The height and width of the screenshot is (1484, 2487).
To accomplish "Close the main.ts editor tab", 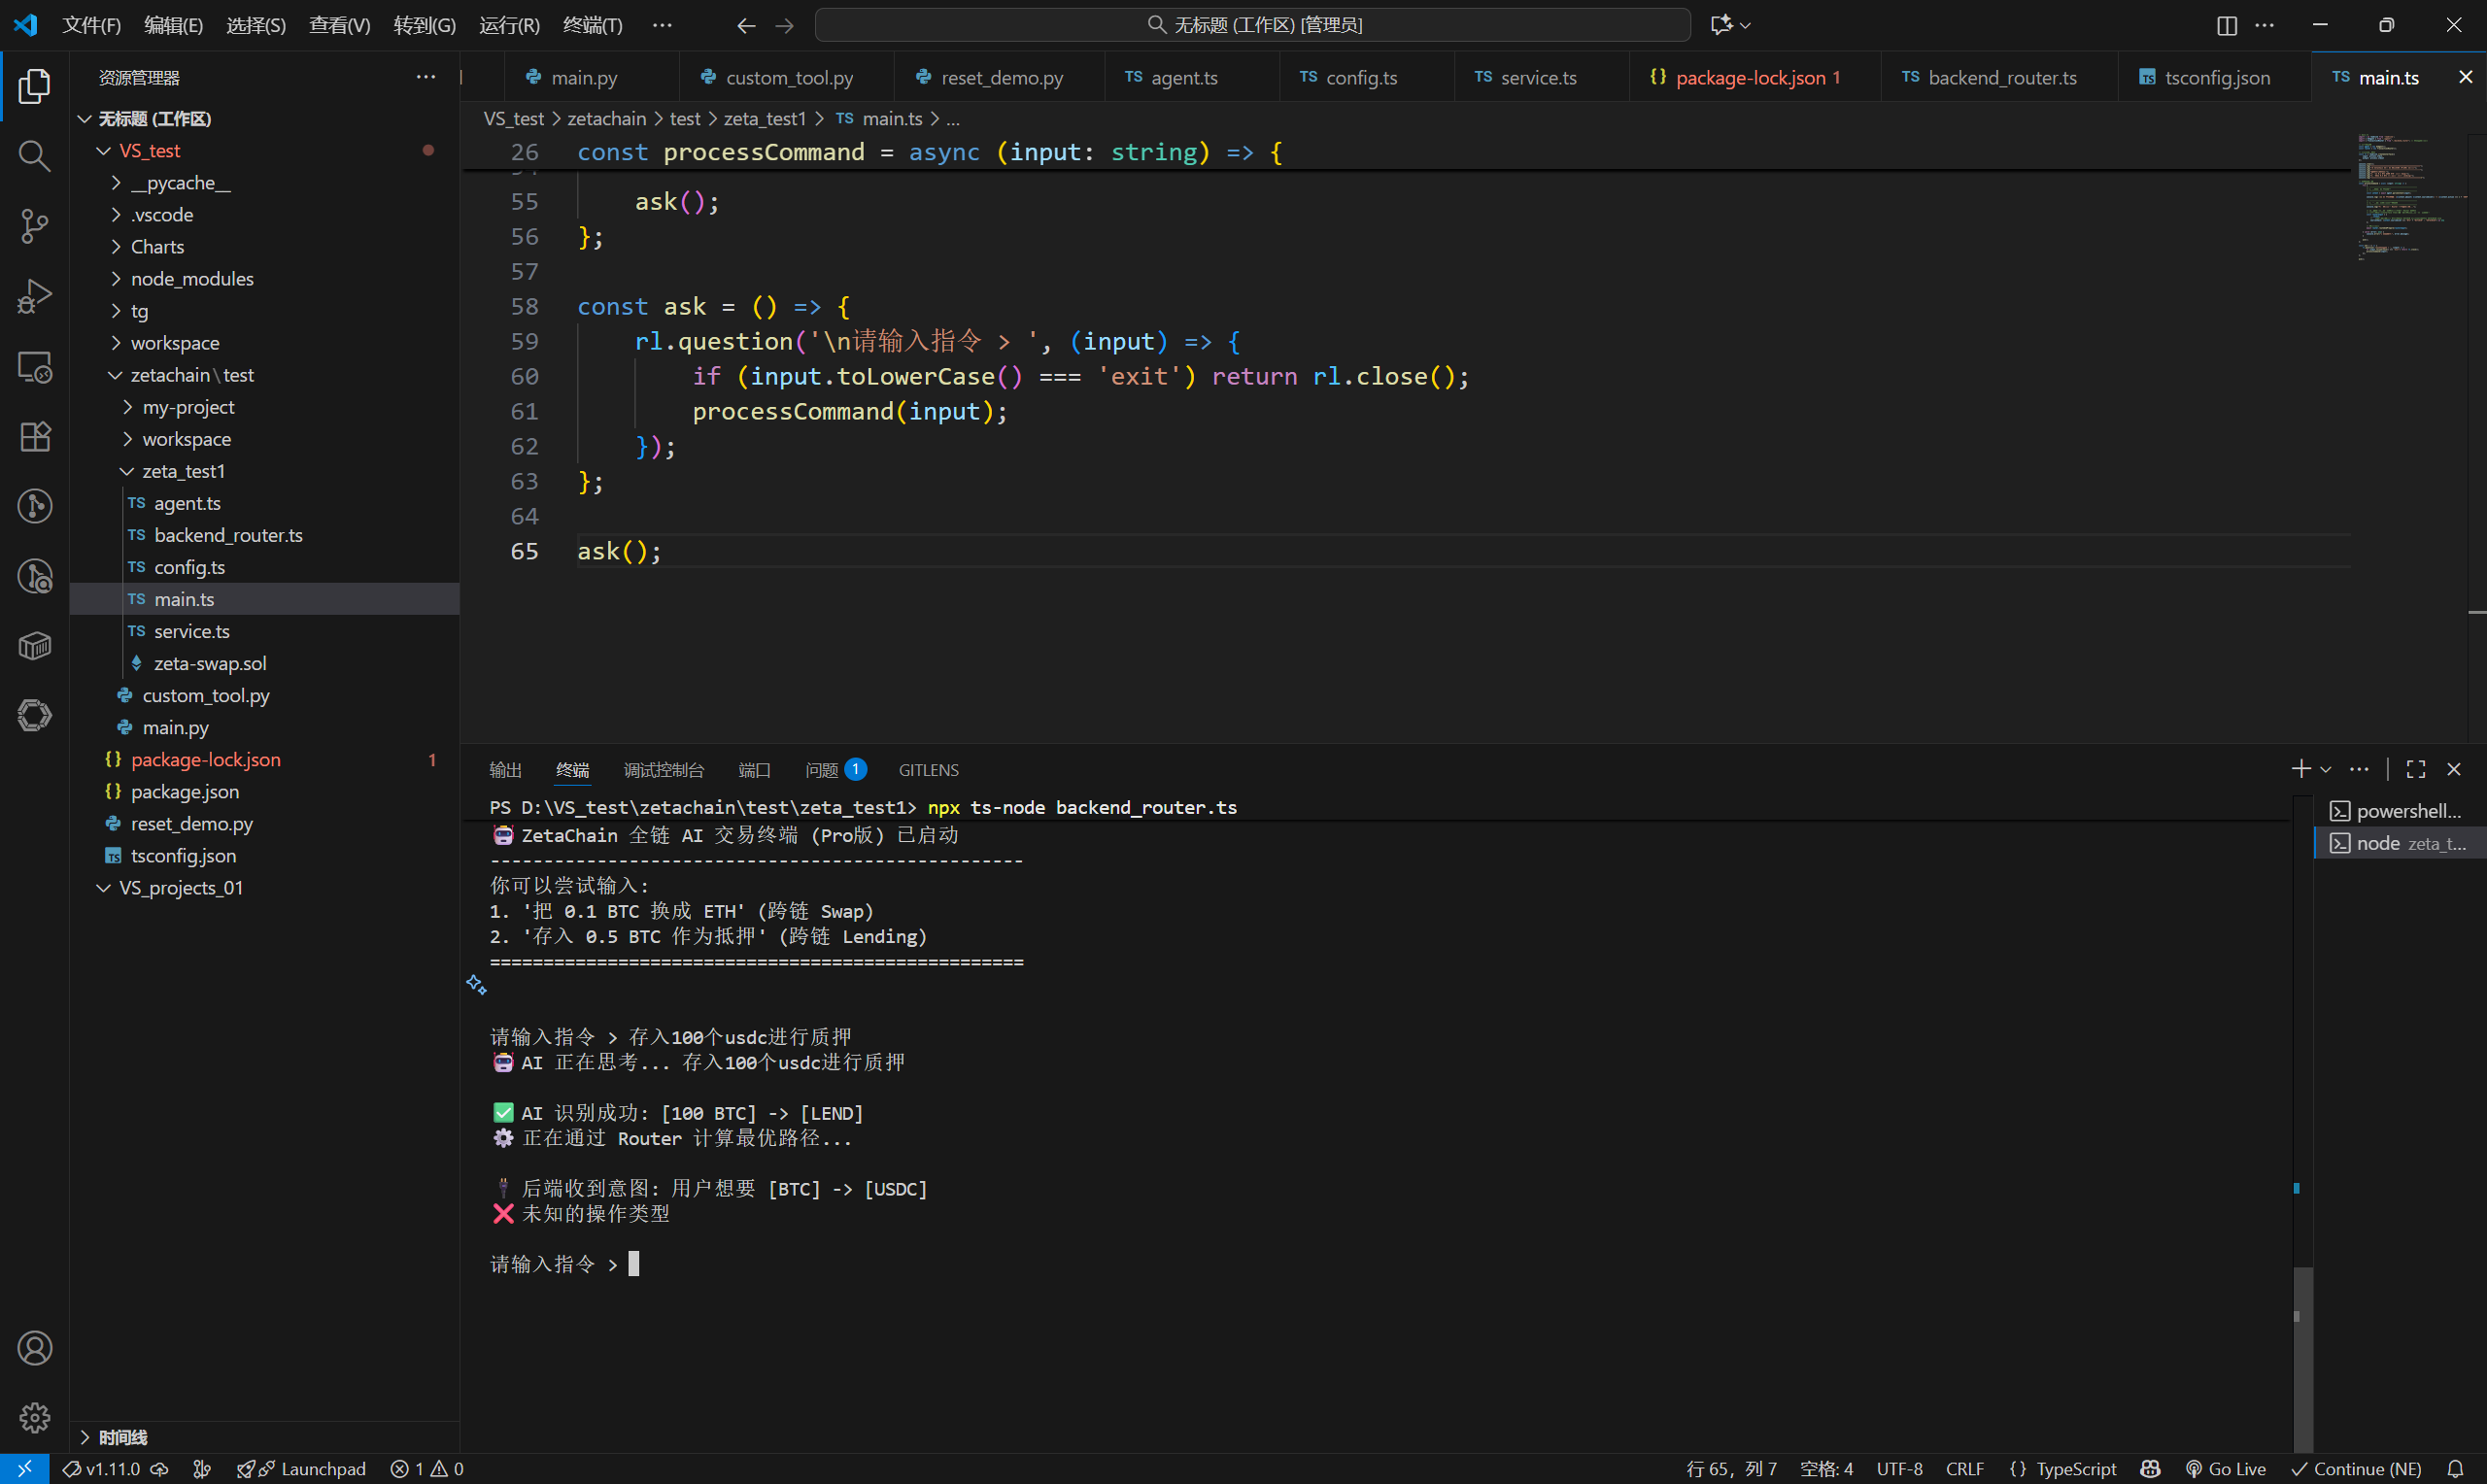I will pos(2465,77).
